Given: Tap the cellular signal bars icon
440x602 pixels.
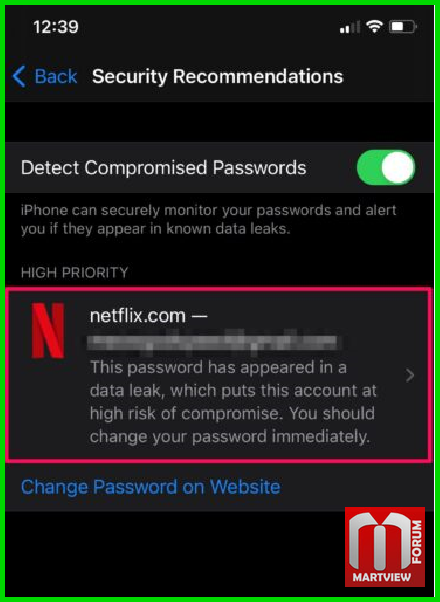Looking at the screenshot, I should coord(350,27).
